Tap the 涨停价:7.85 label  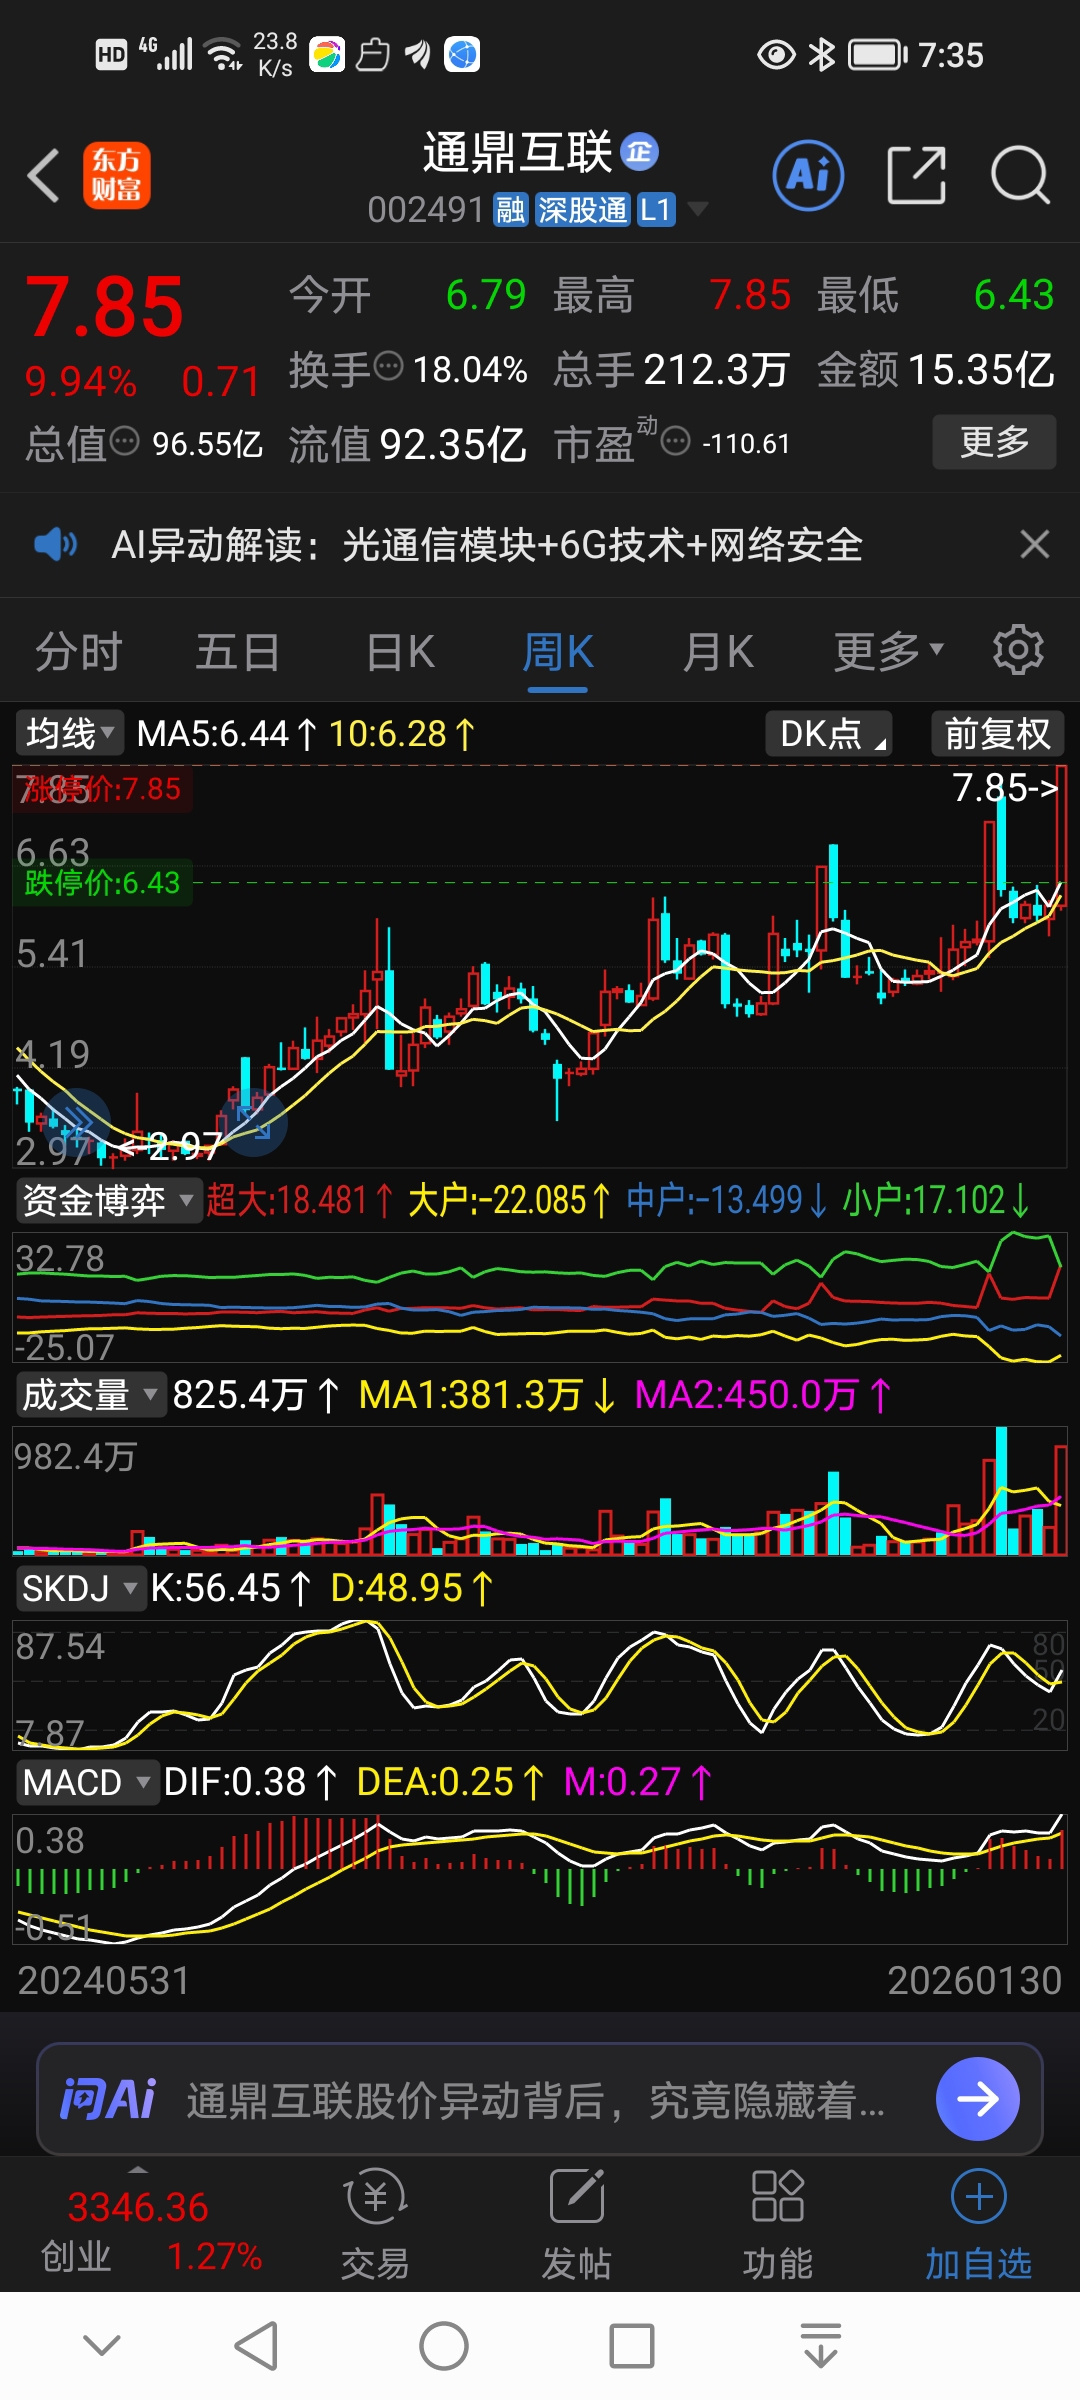click(101, 788)
